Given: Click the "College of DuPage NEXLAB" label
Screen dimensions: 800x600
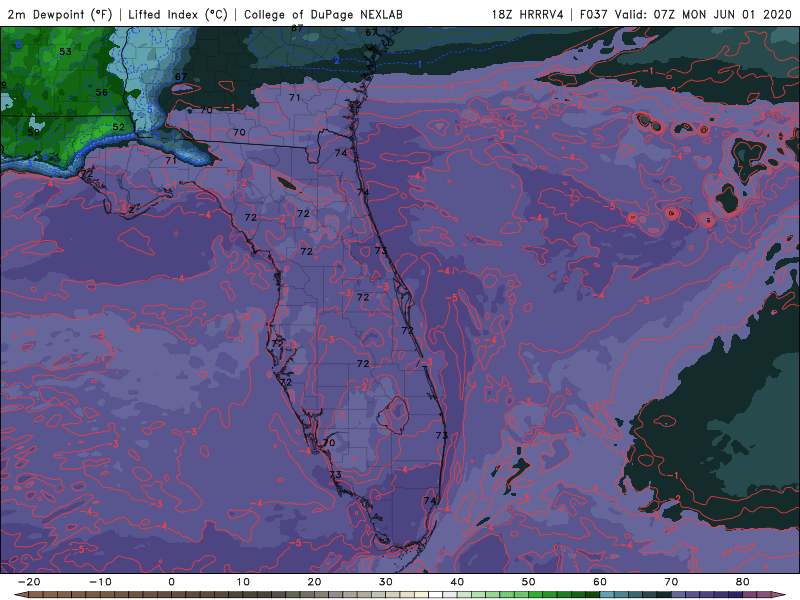Looking at the screenshot, I should pyautogui.click(x=323, y=15).
